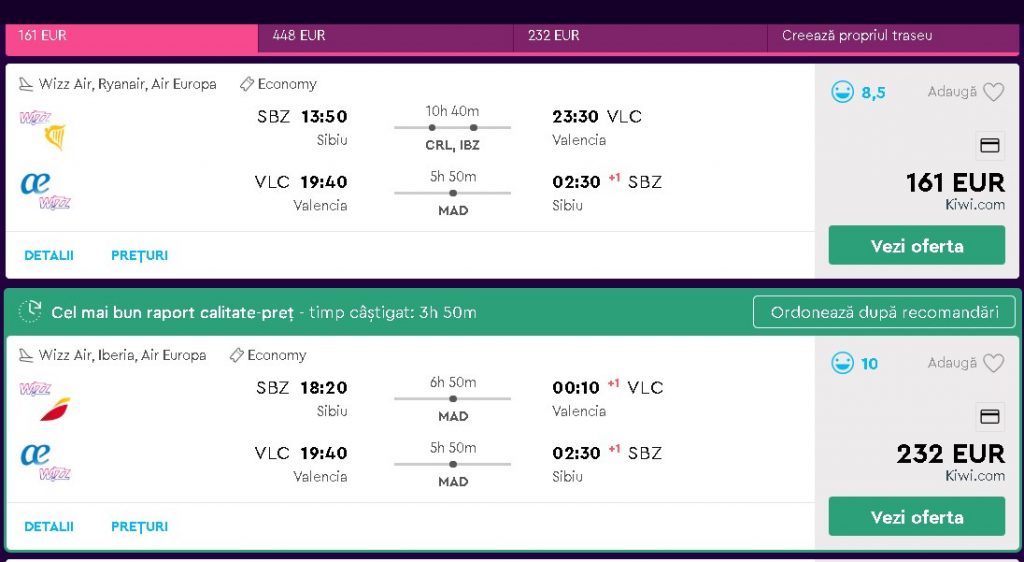Expand DETALII for the 161 EUR flight
This screenshot has width=1024, height=562.
coord(49,255)
